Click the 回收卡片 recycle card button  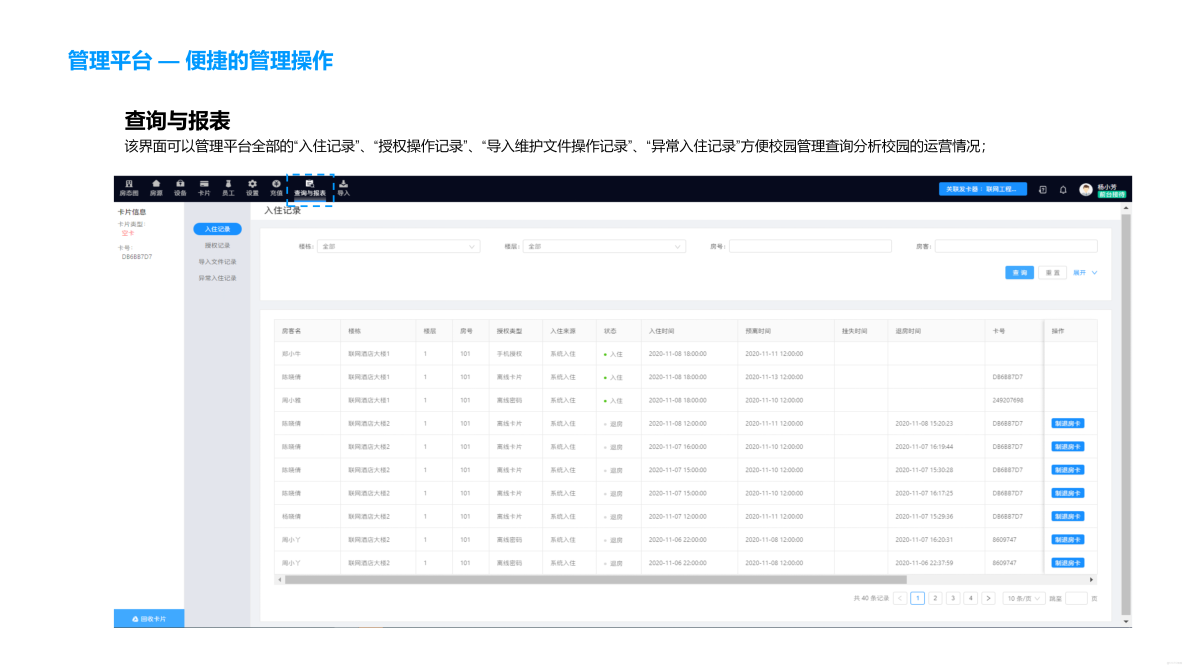[148, 618]
